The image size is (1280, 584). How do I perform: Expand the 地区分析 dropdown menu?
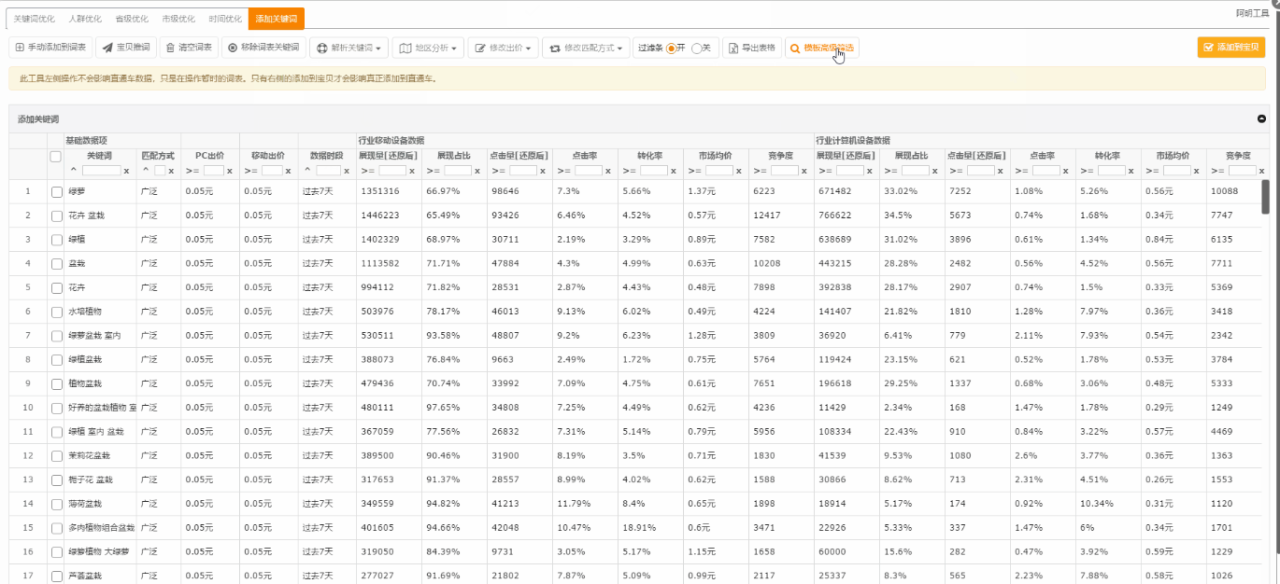[x=426, y=48]
